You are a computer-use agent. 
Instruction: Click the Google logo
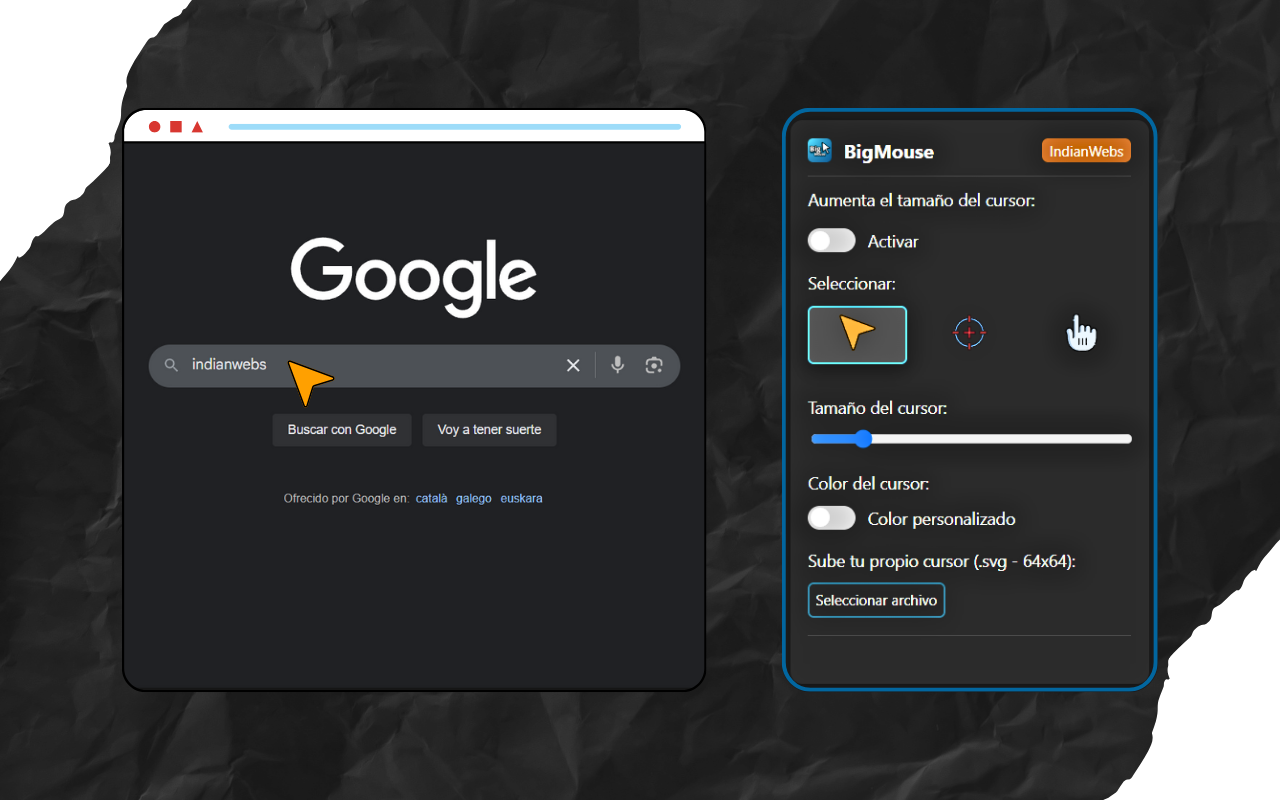click(414, 277)
